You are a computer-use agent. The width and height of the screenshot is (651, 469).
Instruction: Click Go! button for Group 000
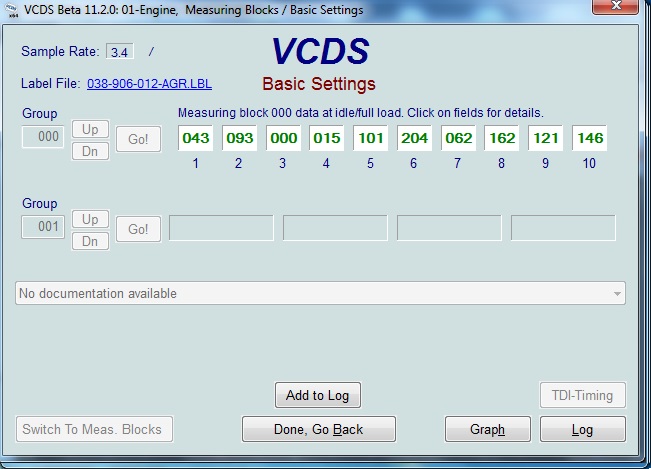(x=138, y=139)
